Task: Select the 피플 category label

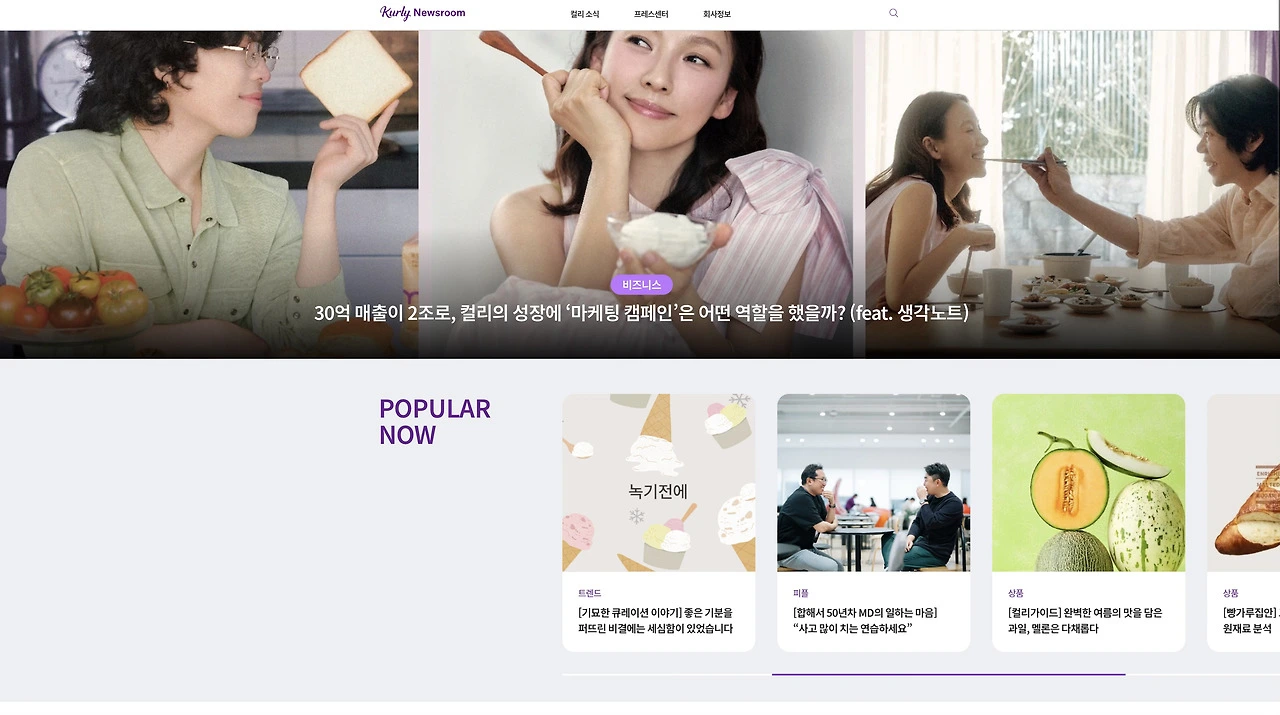Action: point(800,593)
